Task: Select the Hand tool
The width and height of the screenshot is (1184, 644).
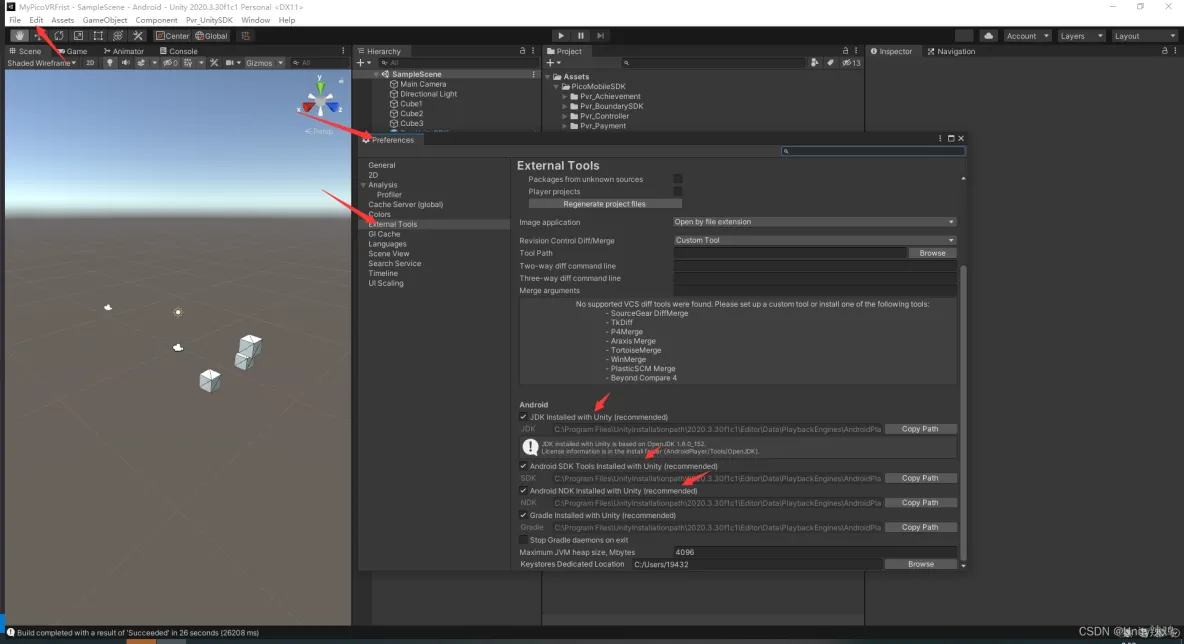Action: [19, 35]
